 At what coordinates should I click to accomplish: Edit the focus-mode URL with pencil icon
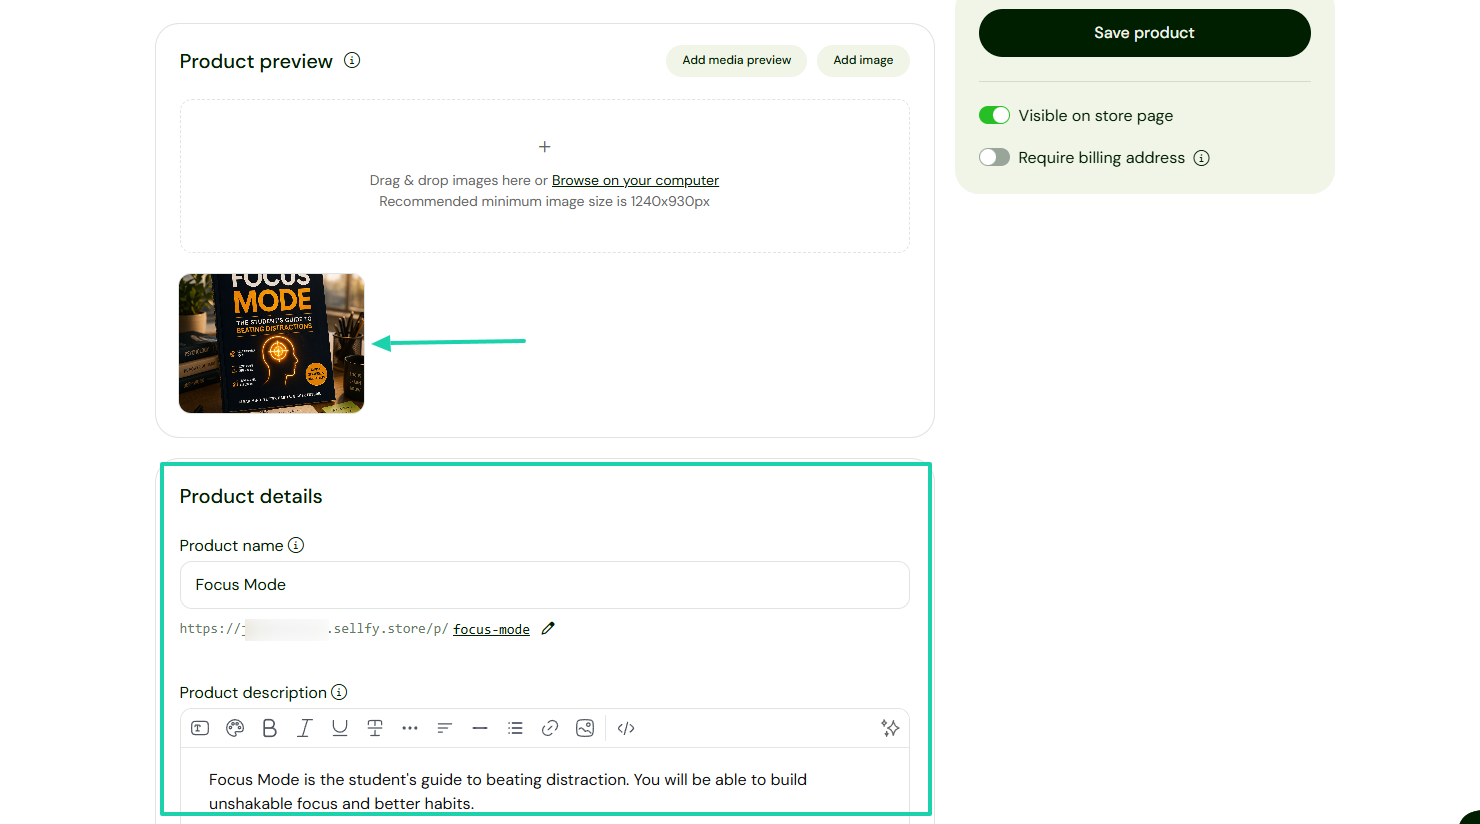[548, 628]
